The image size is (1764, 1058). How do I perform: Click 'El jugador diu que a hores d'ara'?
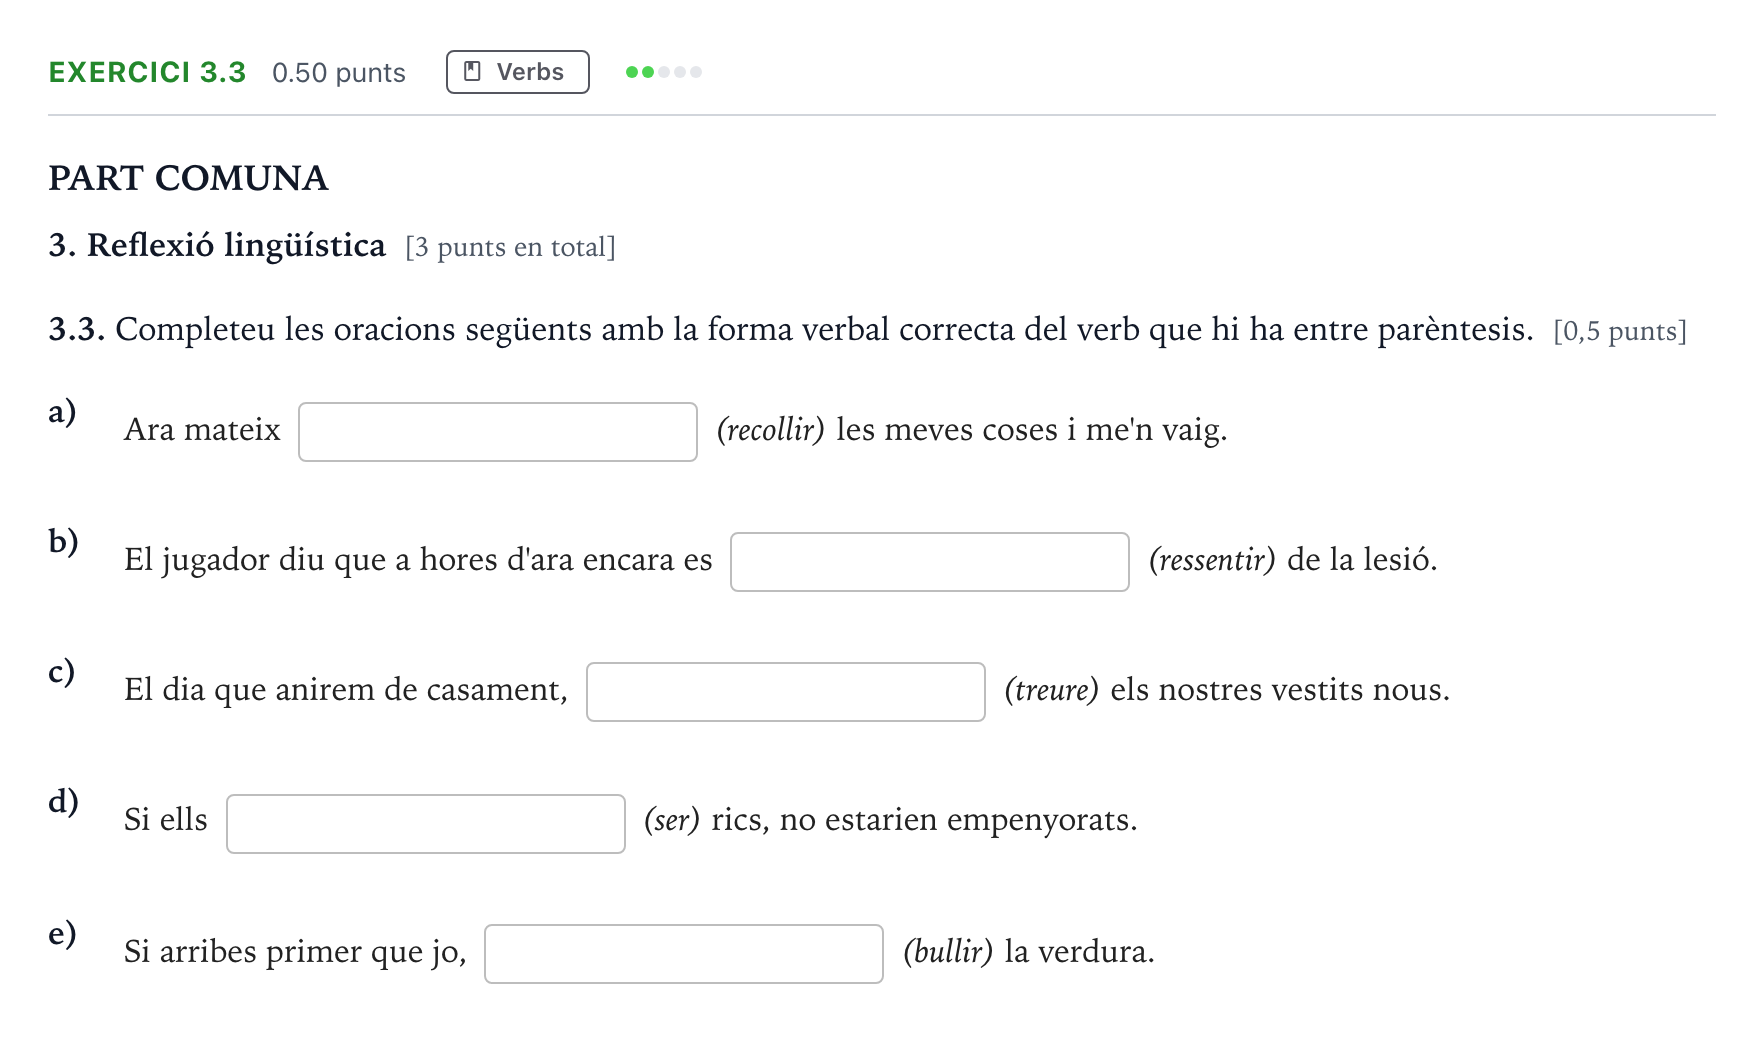coord(349,560)
